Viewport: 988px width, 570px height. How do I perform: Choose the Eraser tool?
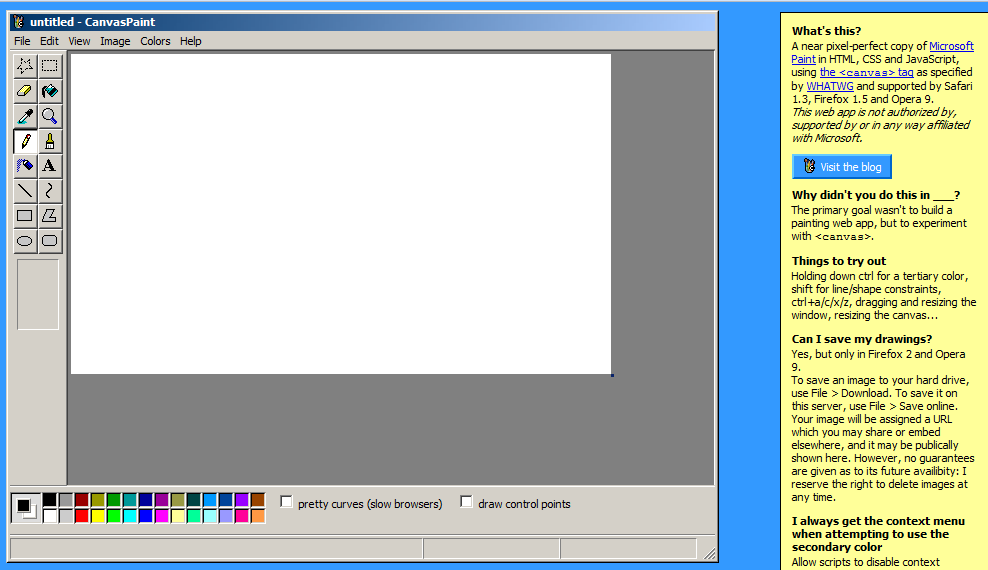(x=25, y=91)
